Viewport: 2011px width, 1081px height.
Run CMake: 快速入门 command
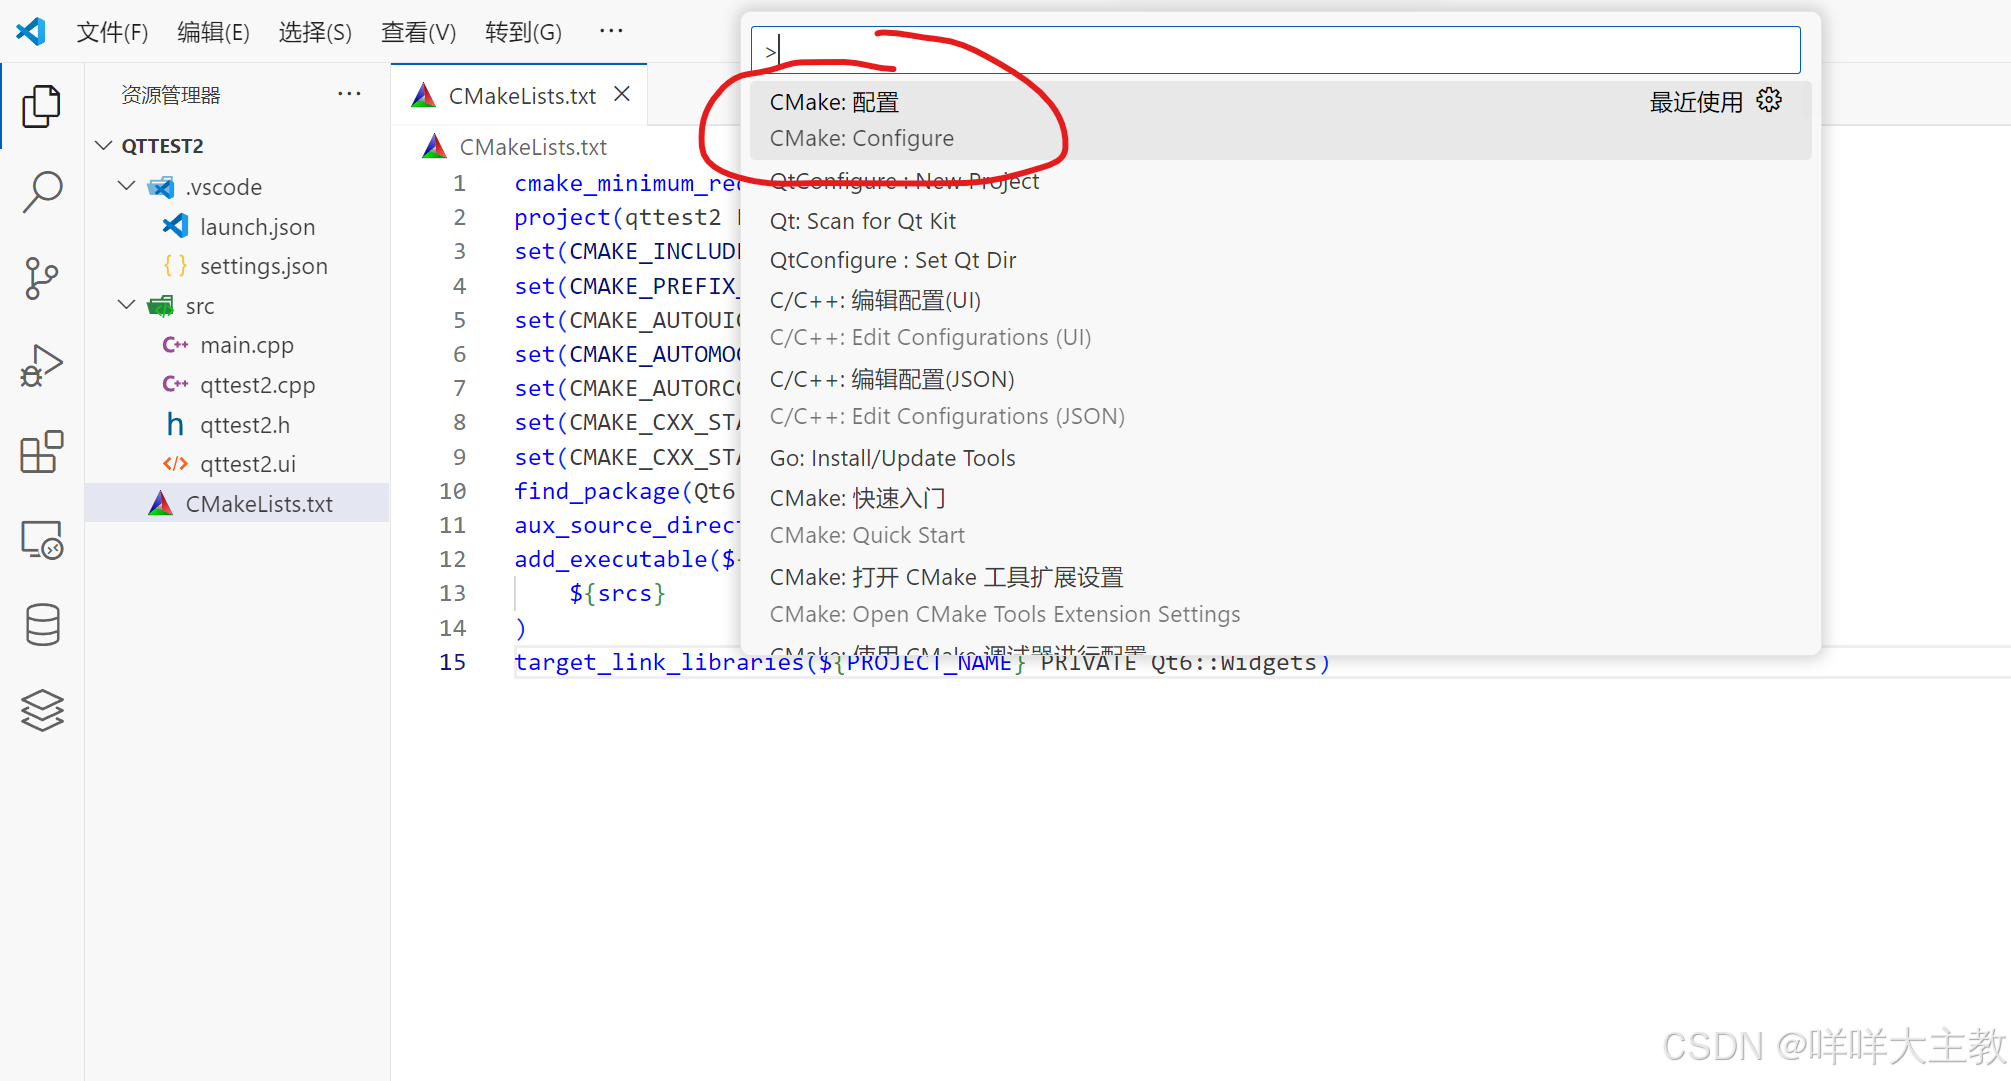click(1280, 516)
